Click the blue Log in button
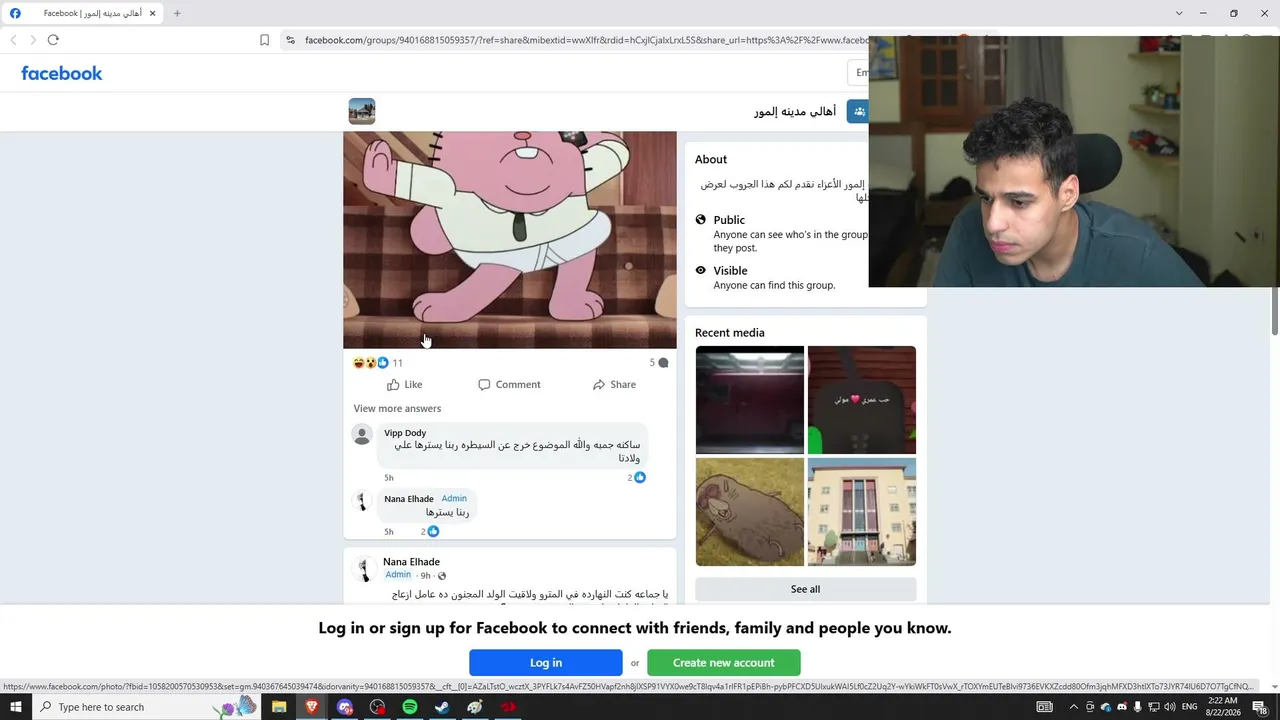This screenshot has width=1280, height=720. 546,663
